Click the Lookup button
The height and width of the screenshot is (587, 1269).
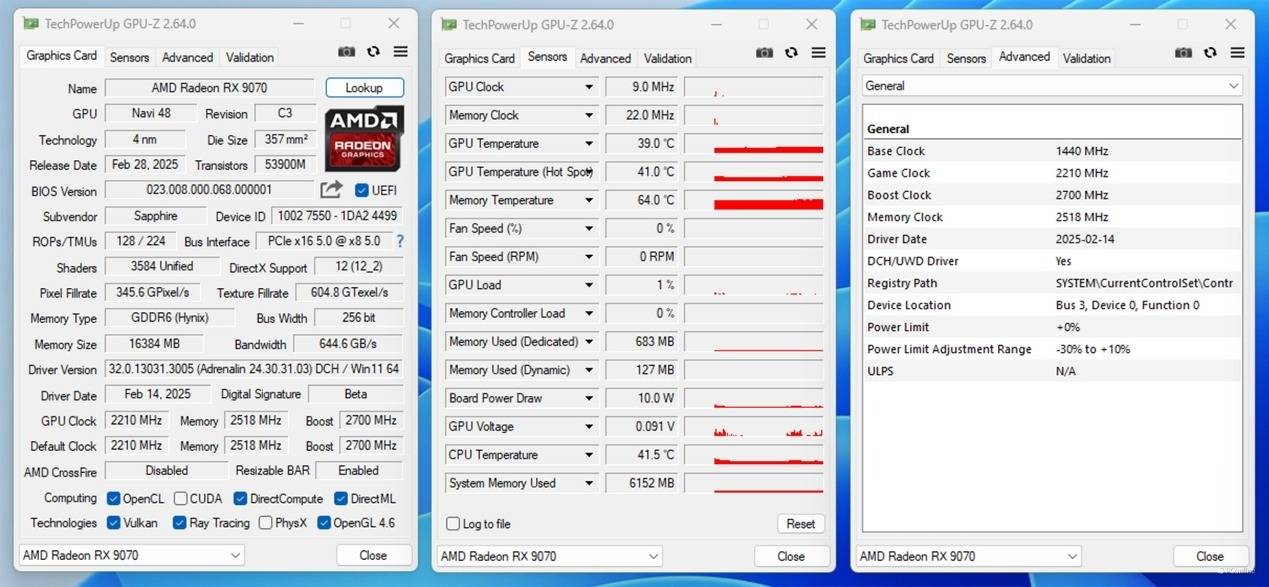364,88
